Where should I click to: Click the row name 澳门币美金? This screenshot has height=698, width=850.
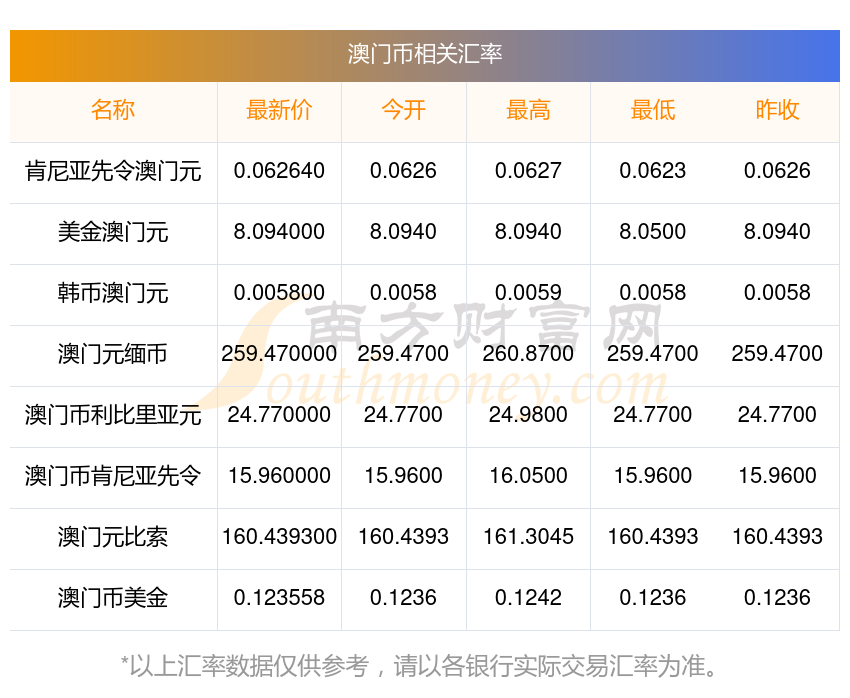(x=113, y=598)
